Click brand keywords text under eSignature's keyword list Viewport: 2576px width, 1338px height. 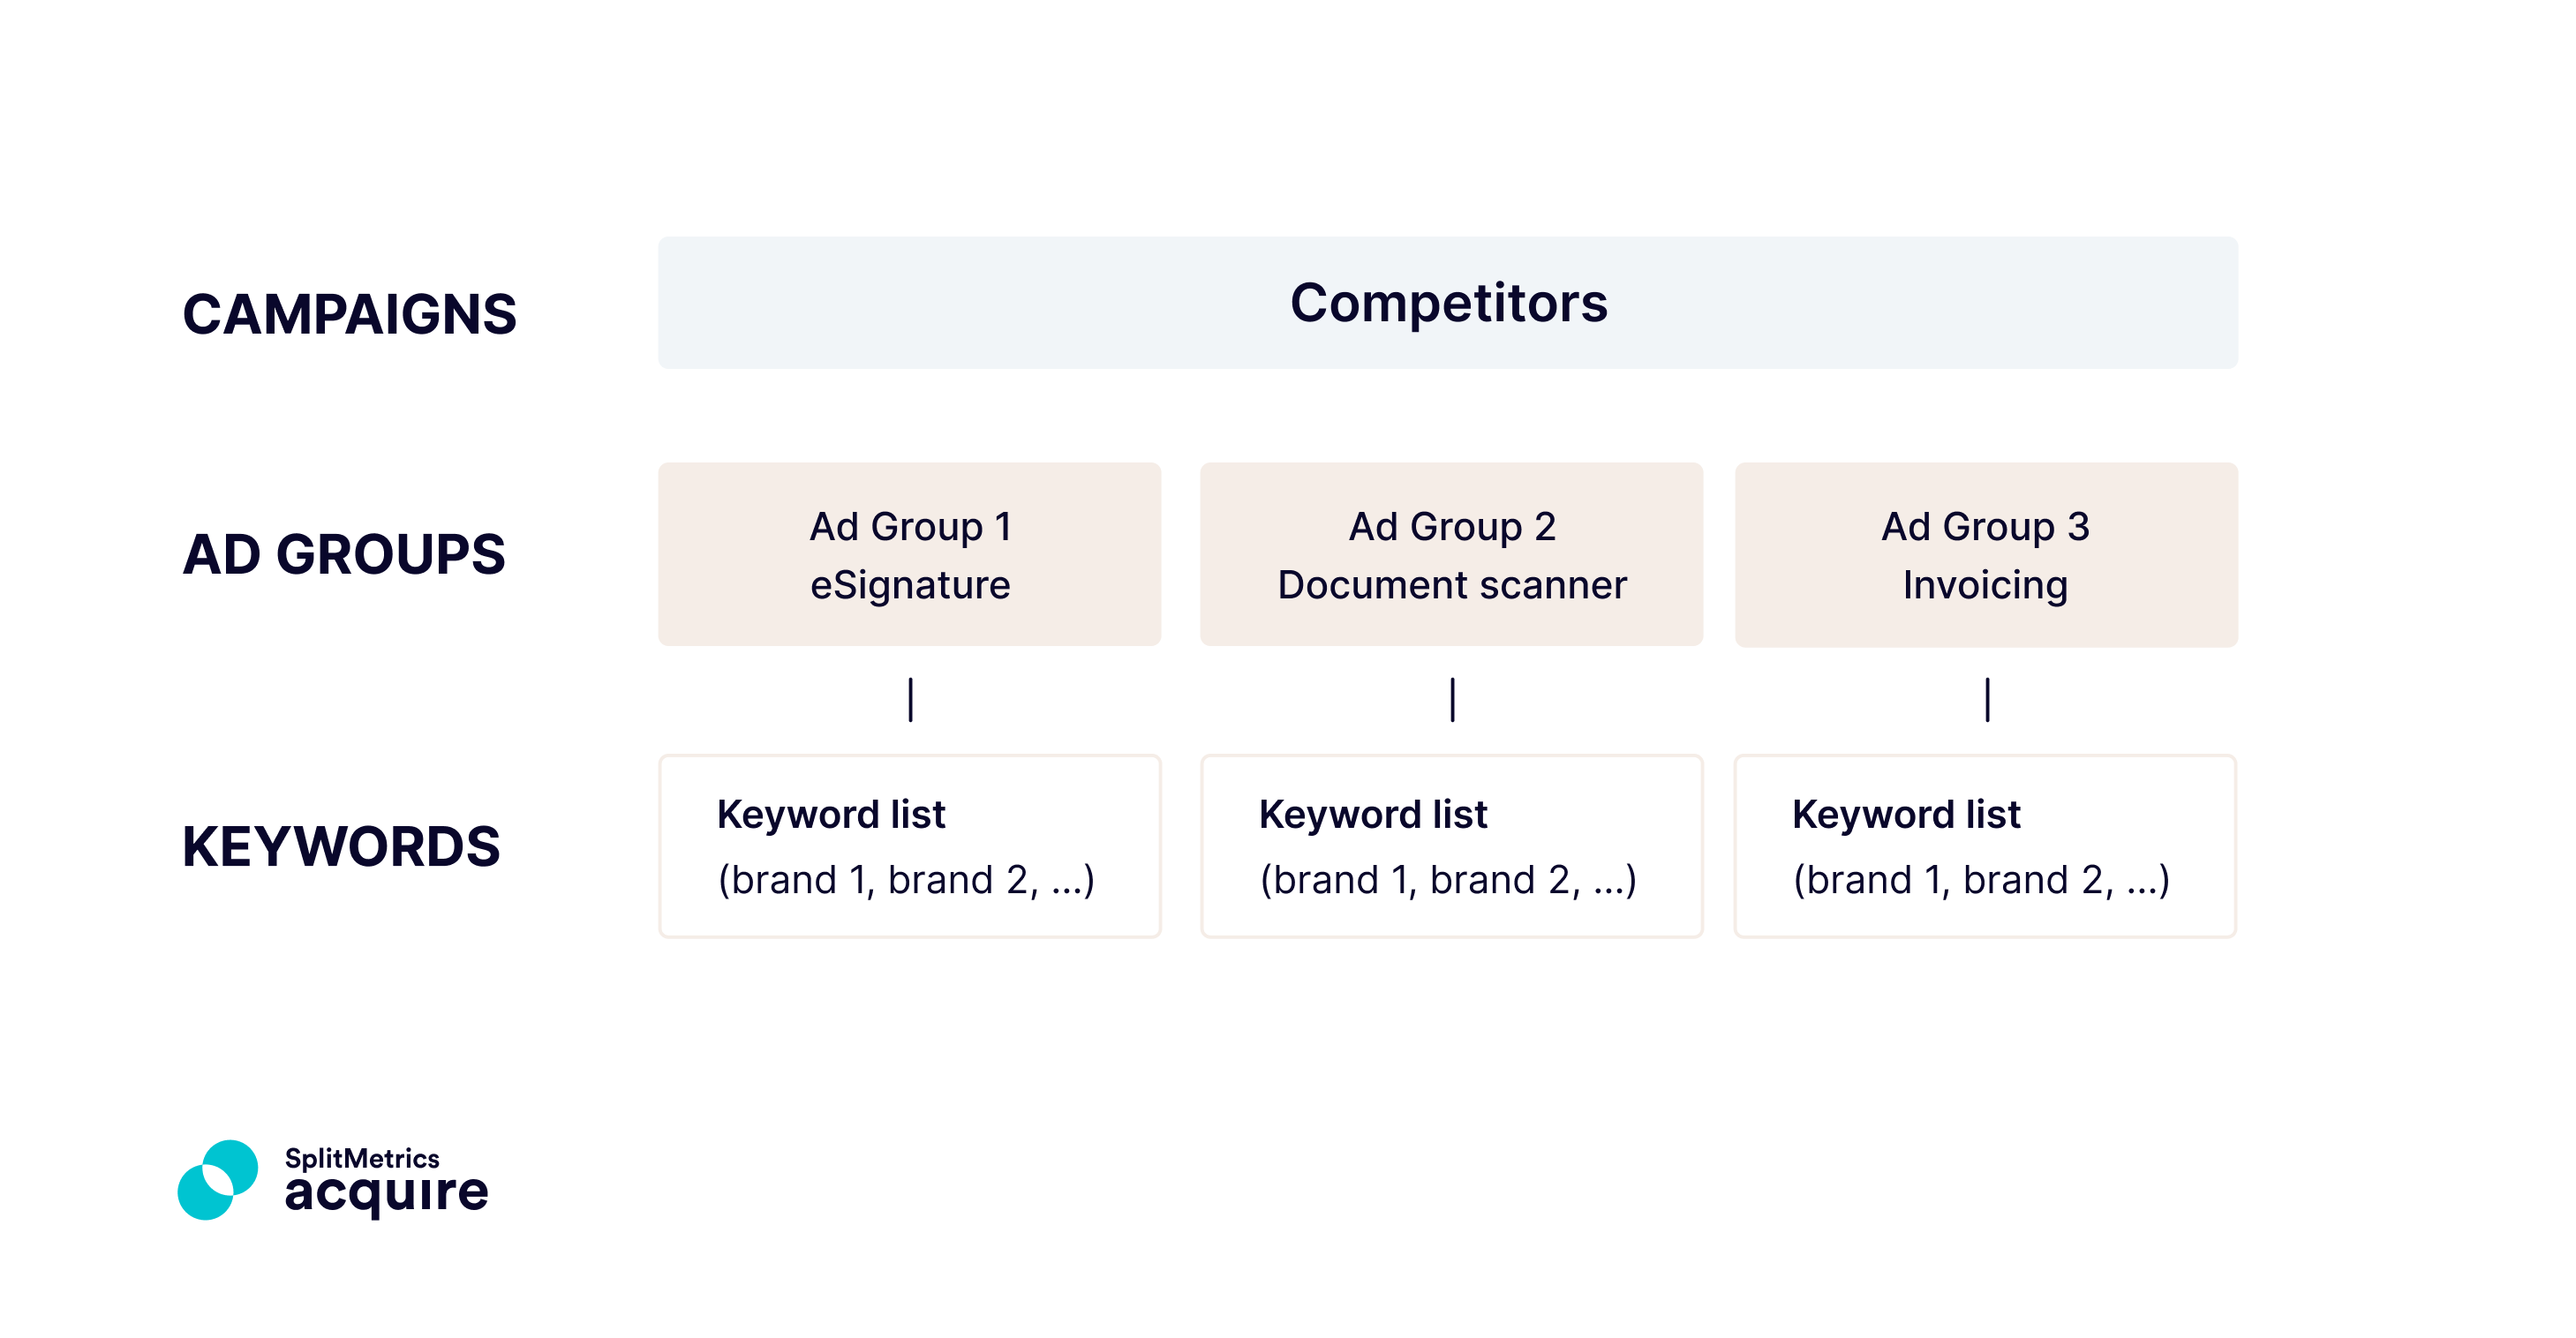click(x=906, y=880)
